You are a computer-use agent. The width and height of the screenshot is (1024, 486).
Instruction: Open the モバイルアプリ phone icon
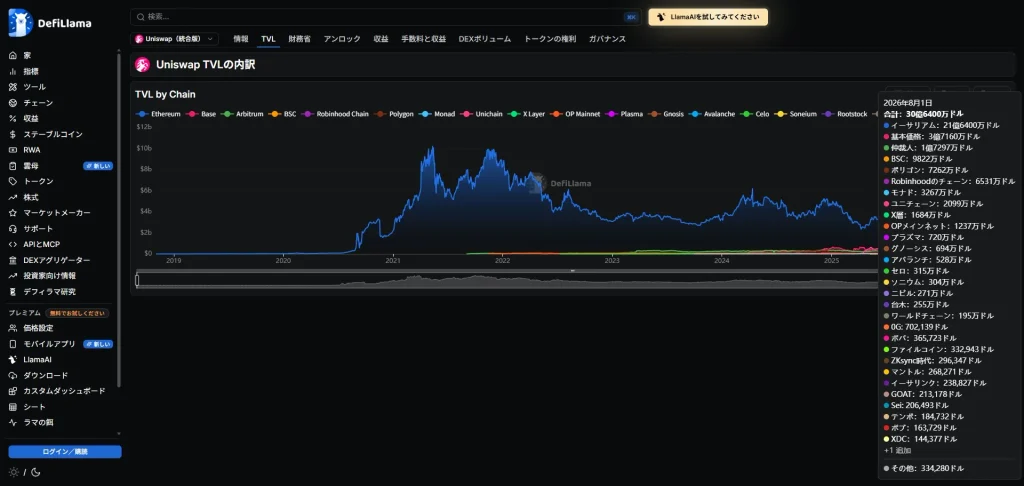(x=12, y=344)
